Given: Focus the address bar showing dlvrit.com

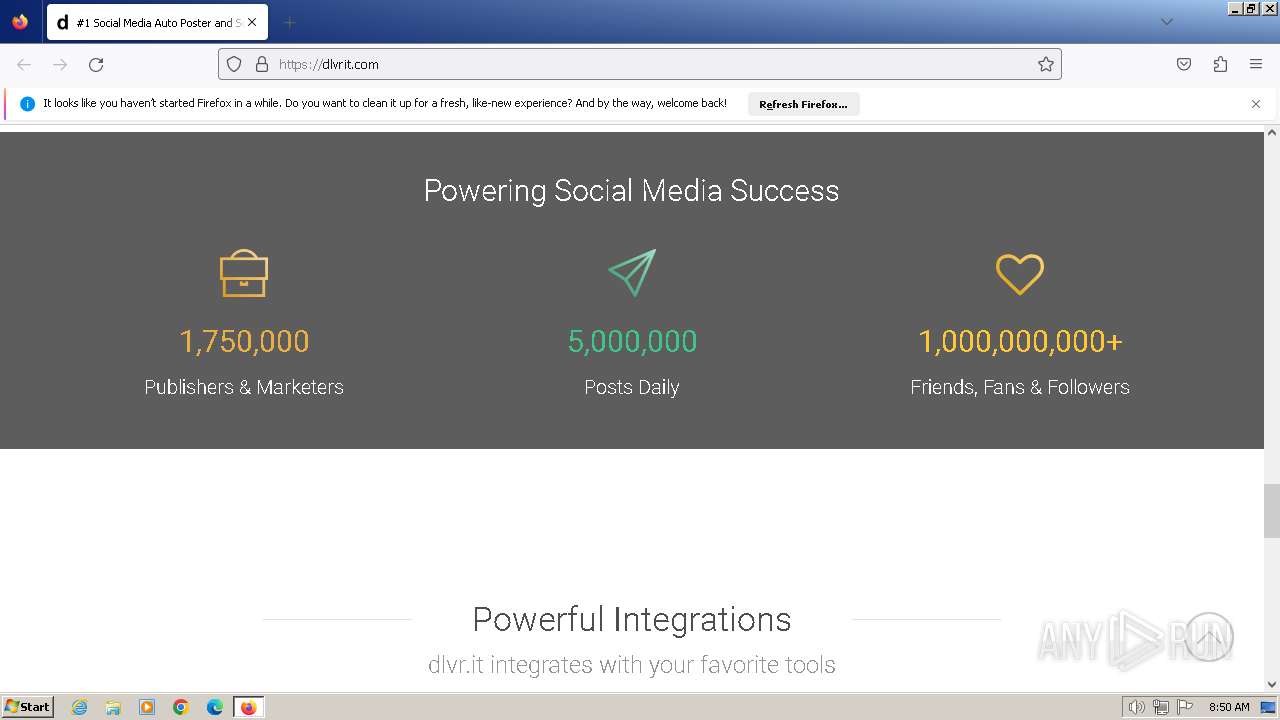Looking at the screenshot, I should [x=640, y=64].
